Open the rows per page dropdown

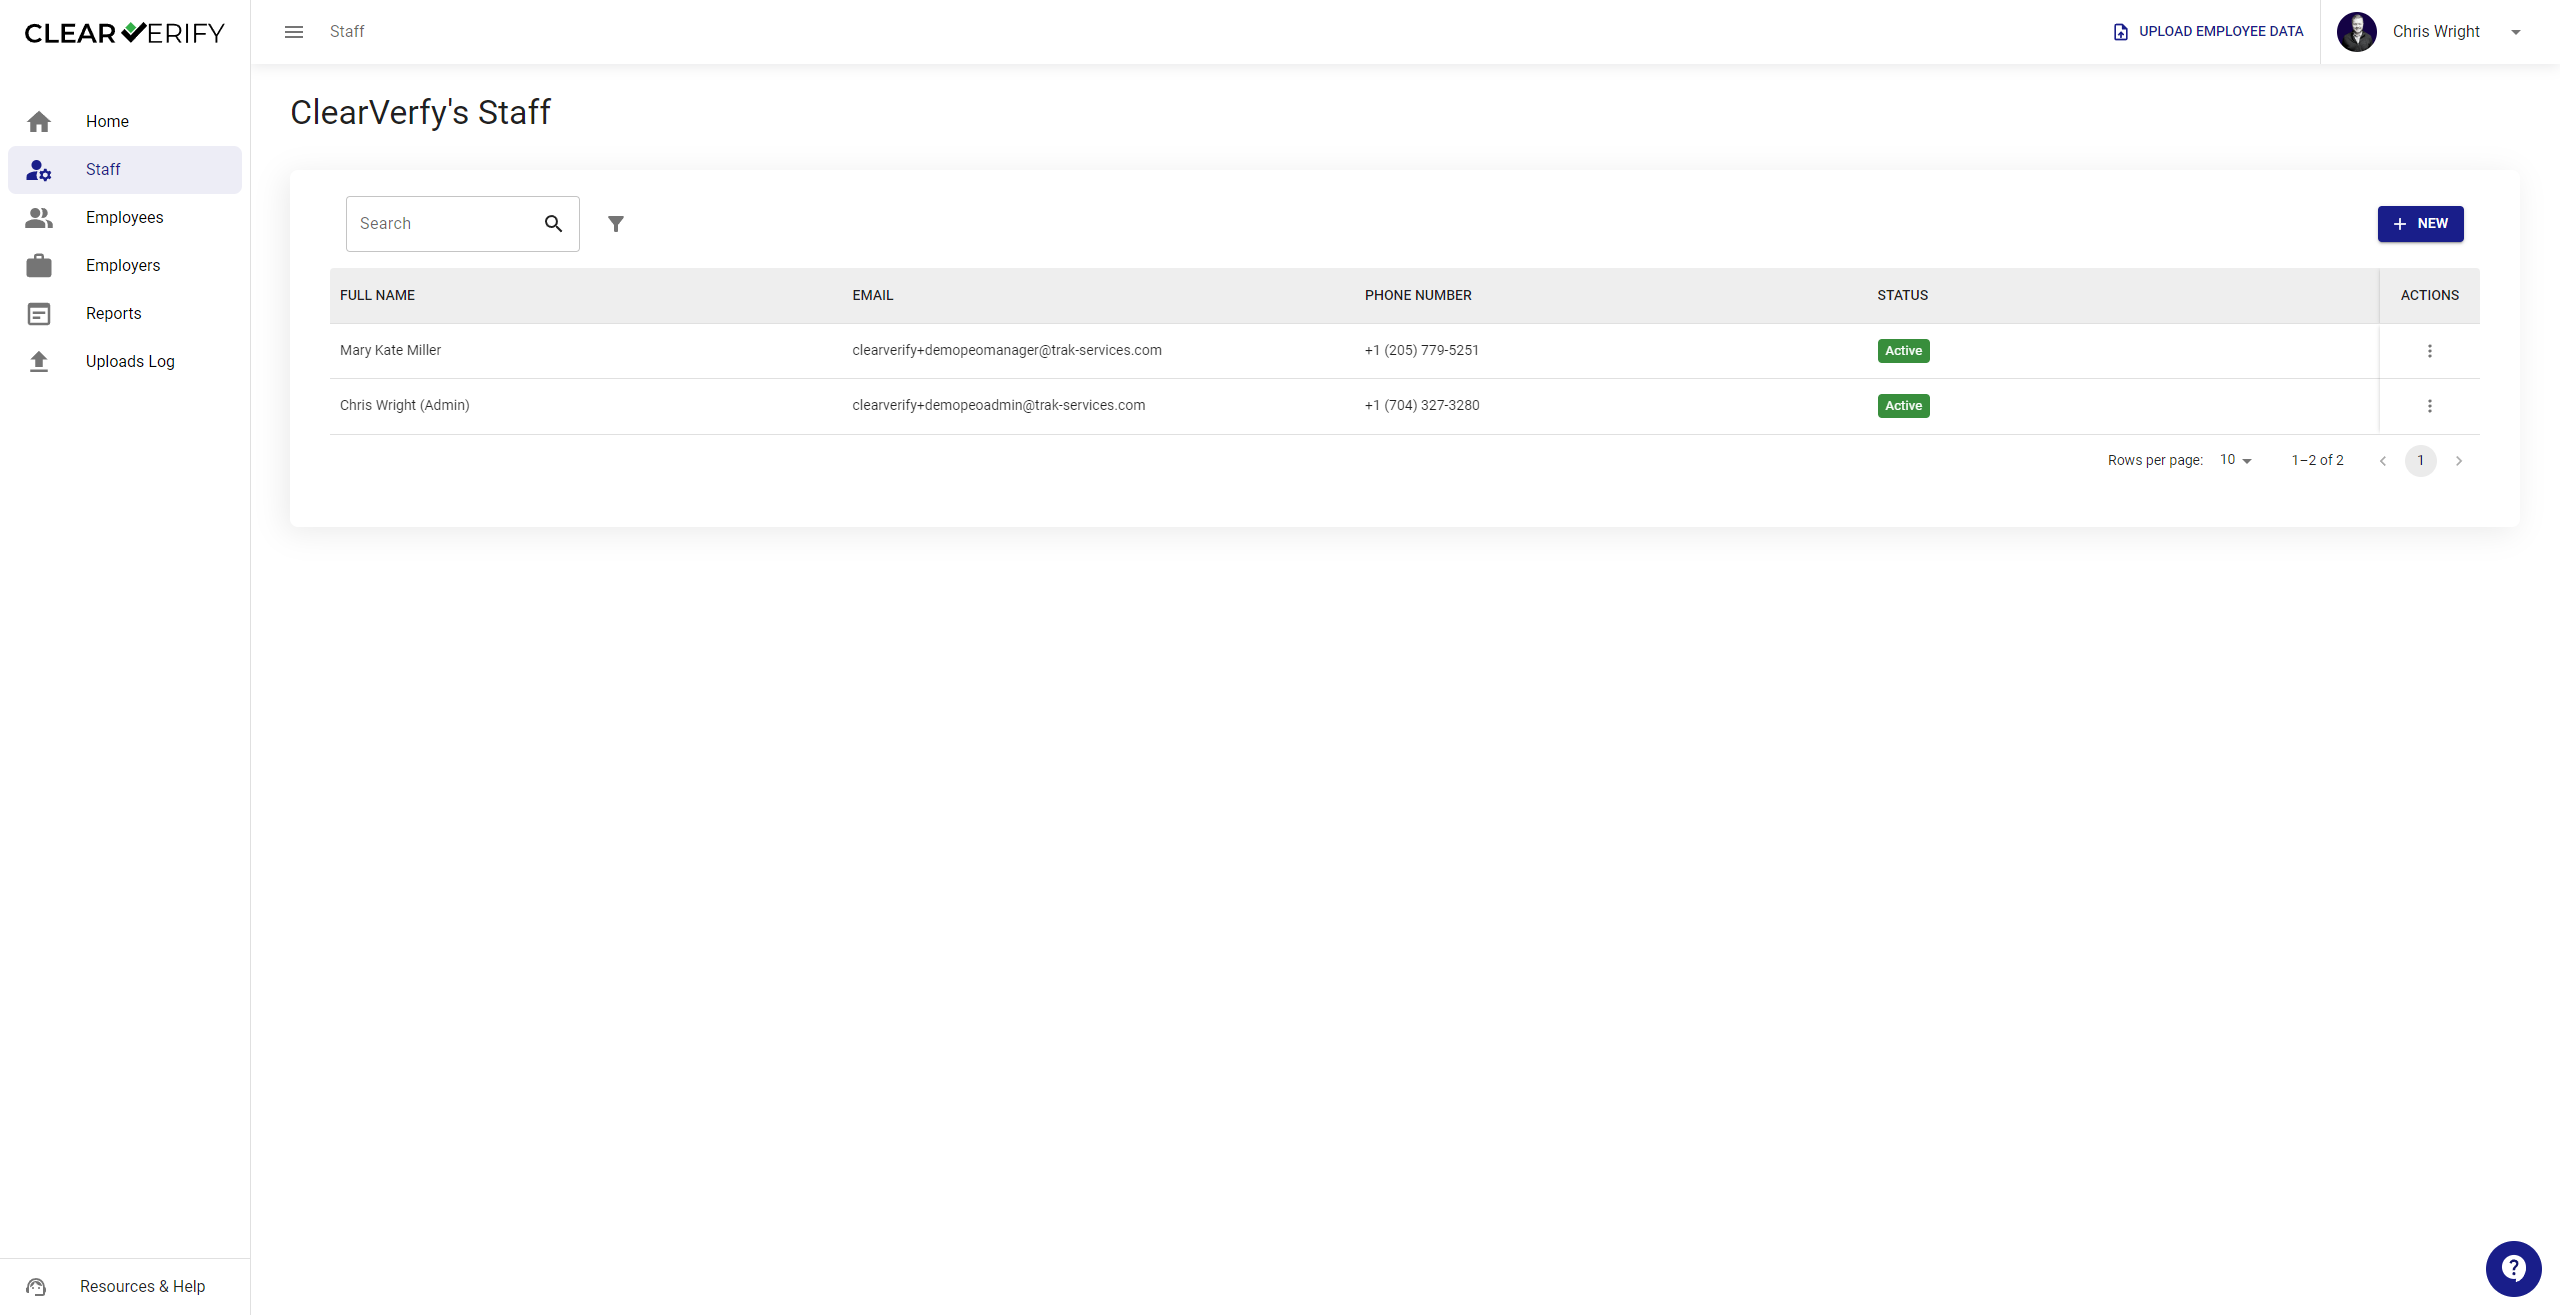2236,460
